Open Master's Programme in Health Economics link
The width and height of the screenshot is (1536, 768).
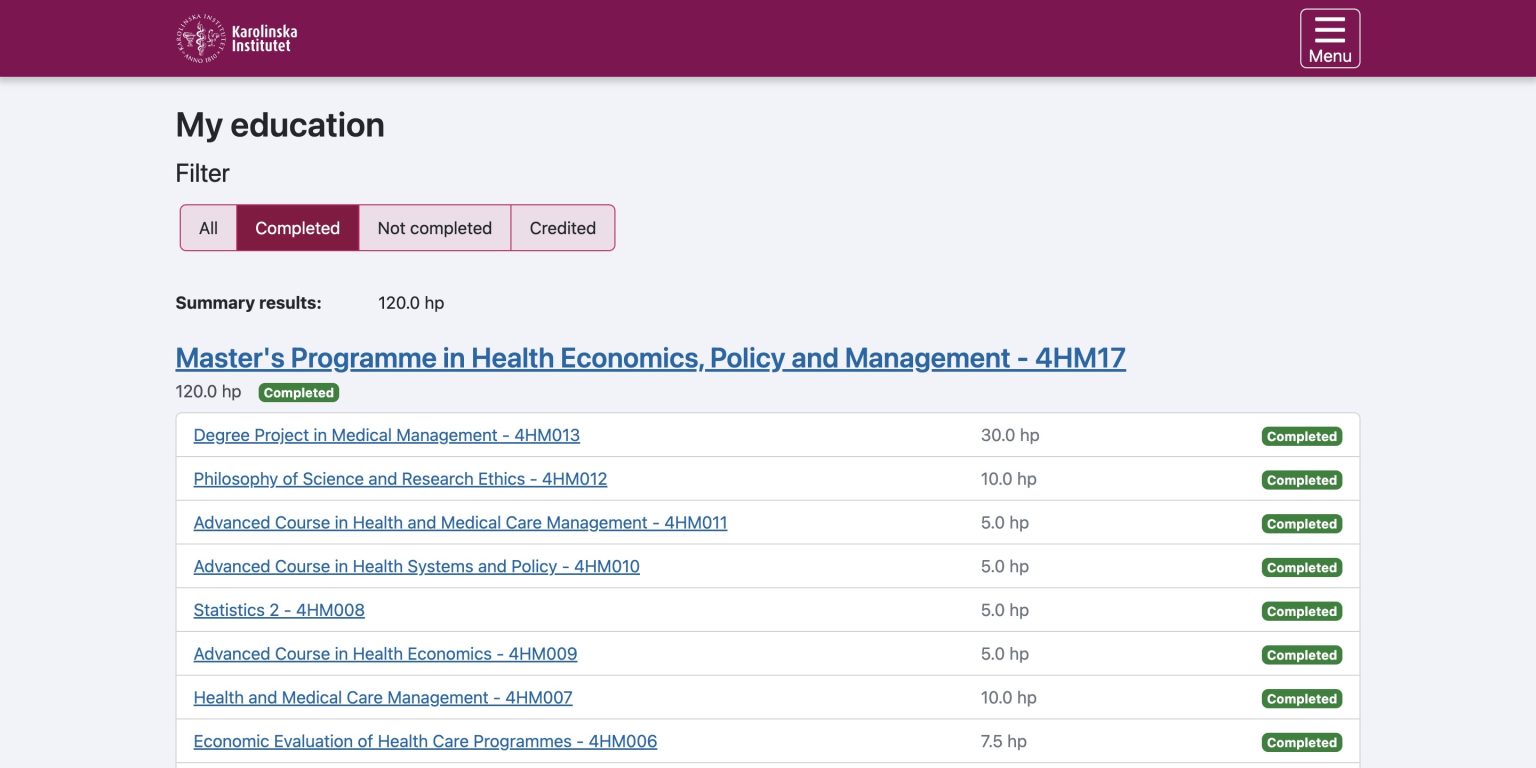tap(650, 358)
